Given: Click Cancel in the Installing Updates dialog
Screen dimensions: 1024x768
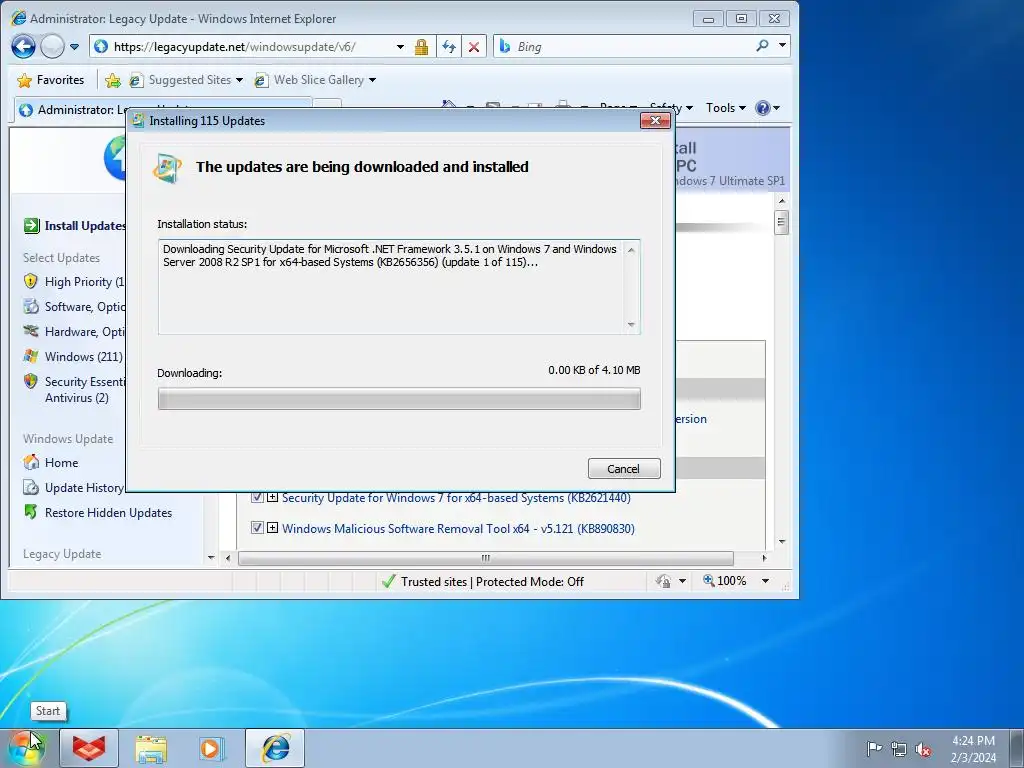Looking at the screenshot, I should point(624,469).
